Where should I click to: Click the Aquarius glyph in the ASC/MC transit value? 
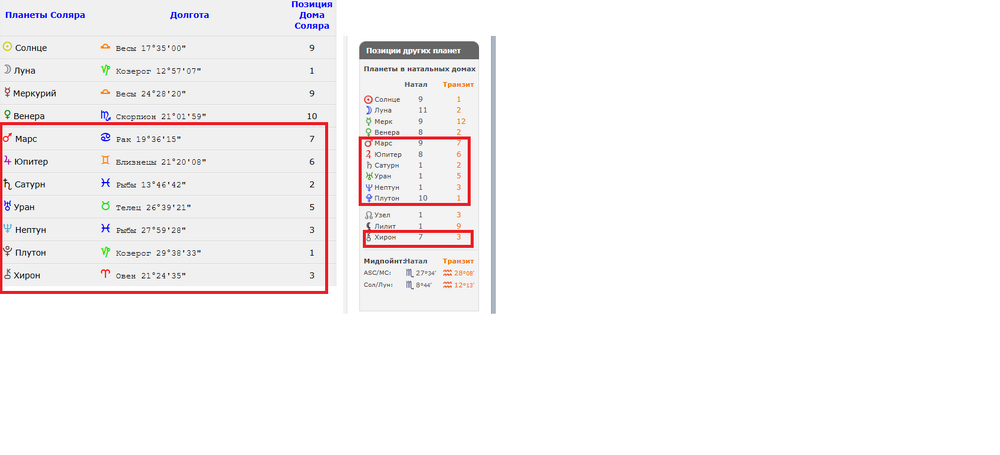[x=447, y=272]
